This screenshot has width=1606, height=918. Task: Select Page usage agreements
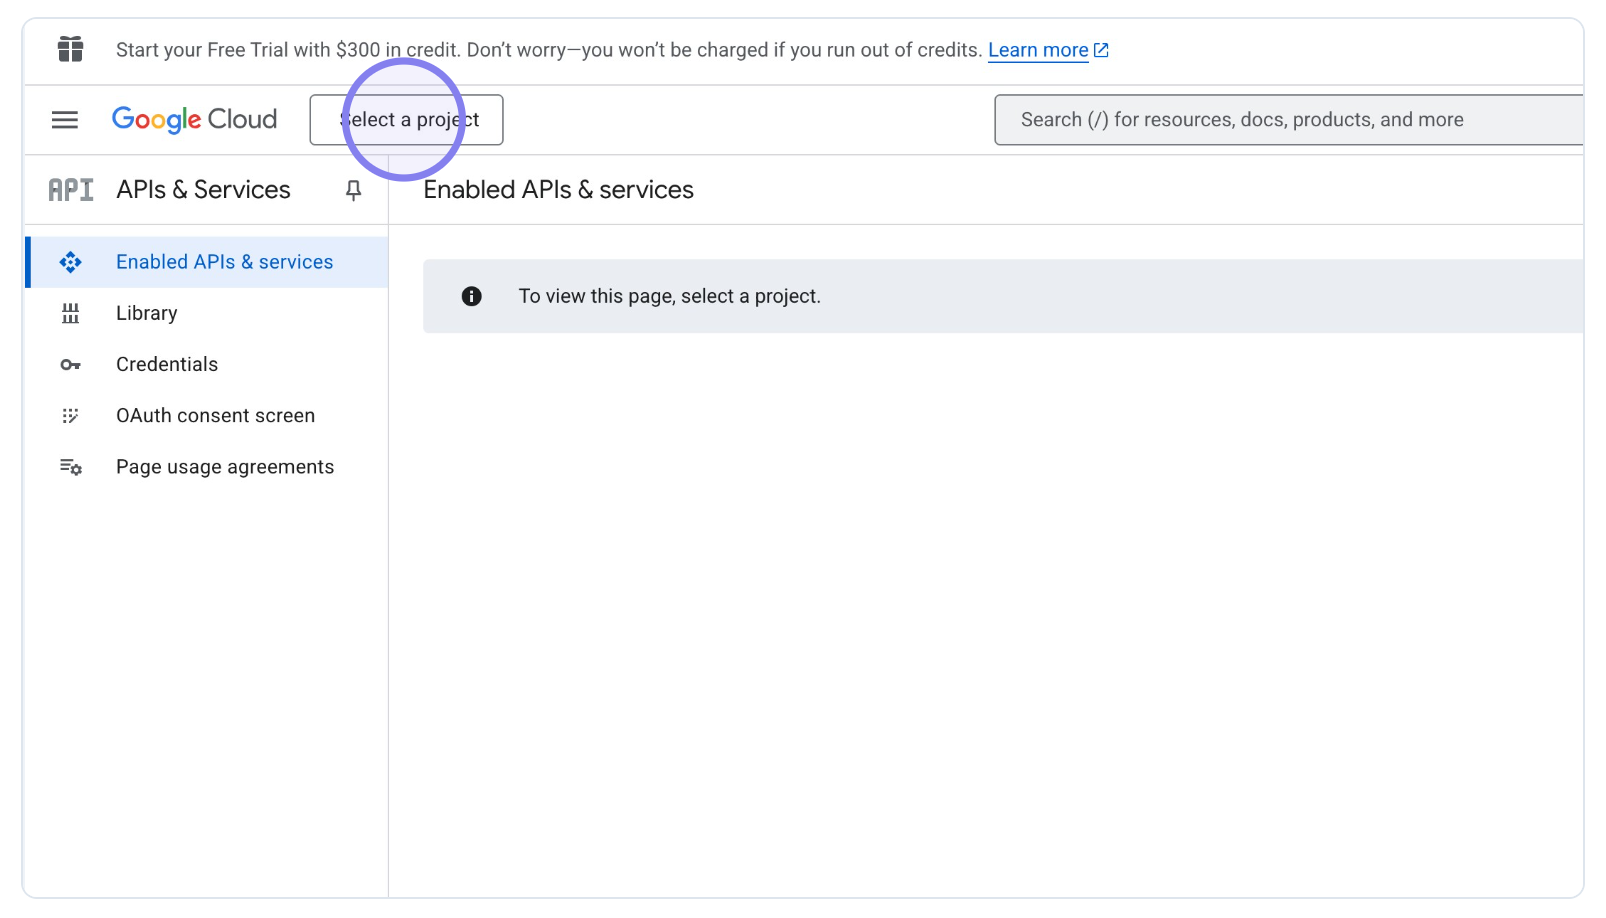tap(225, 466)
